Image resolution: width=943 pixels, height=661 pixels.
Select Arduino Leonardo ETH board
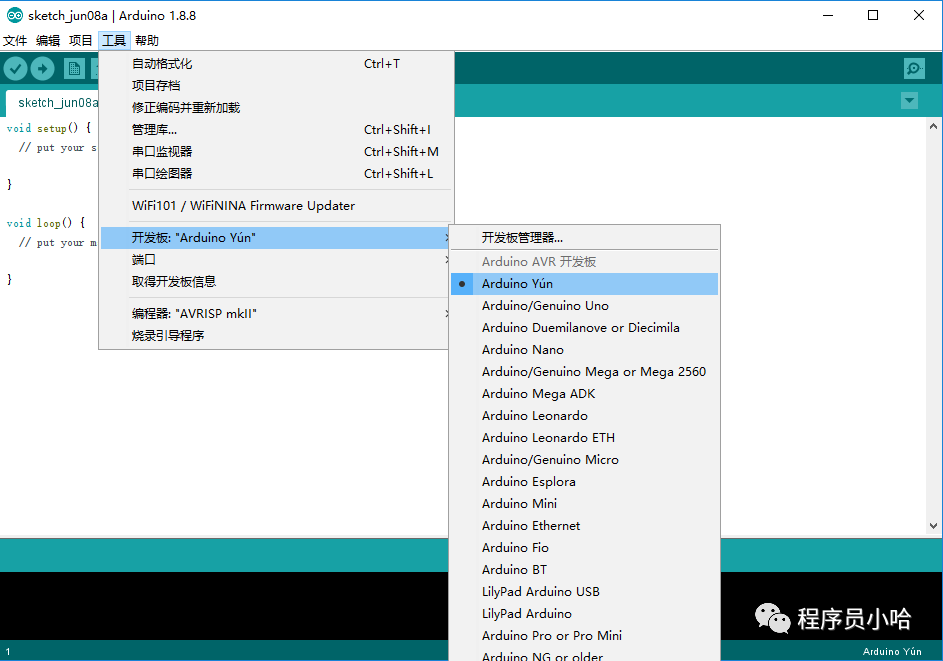[x=548, y=438]
